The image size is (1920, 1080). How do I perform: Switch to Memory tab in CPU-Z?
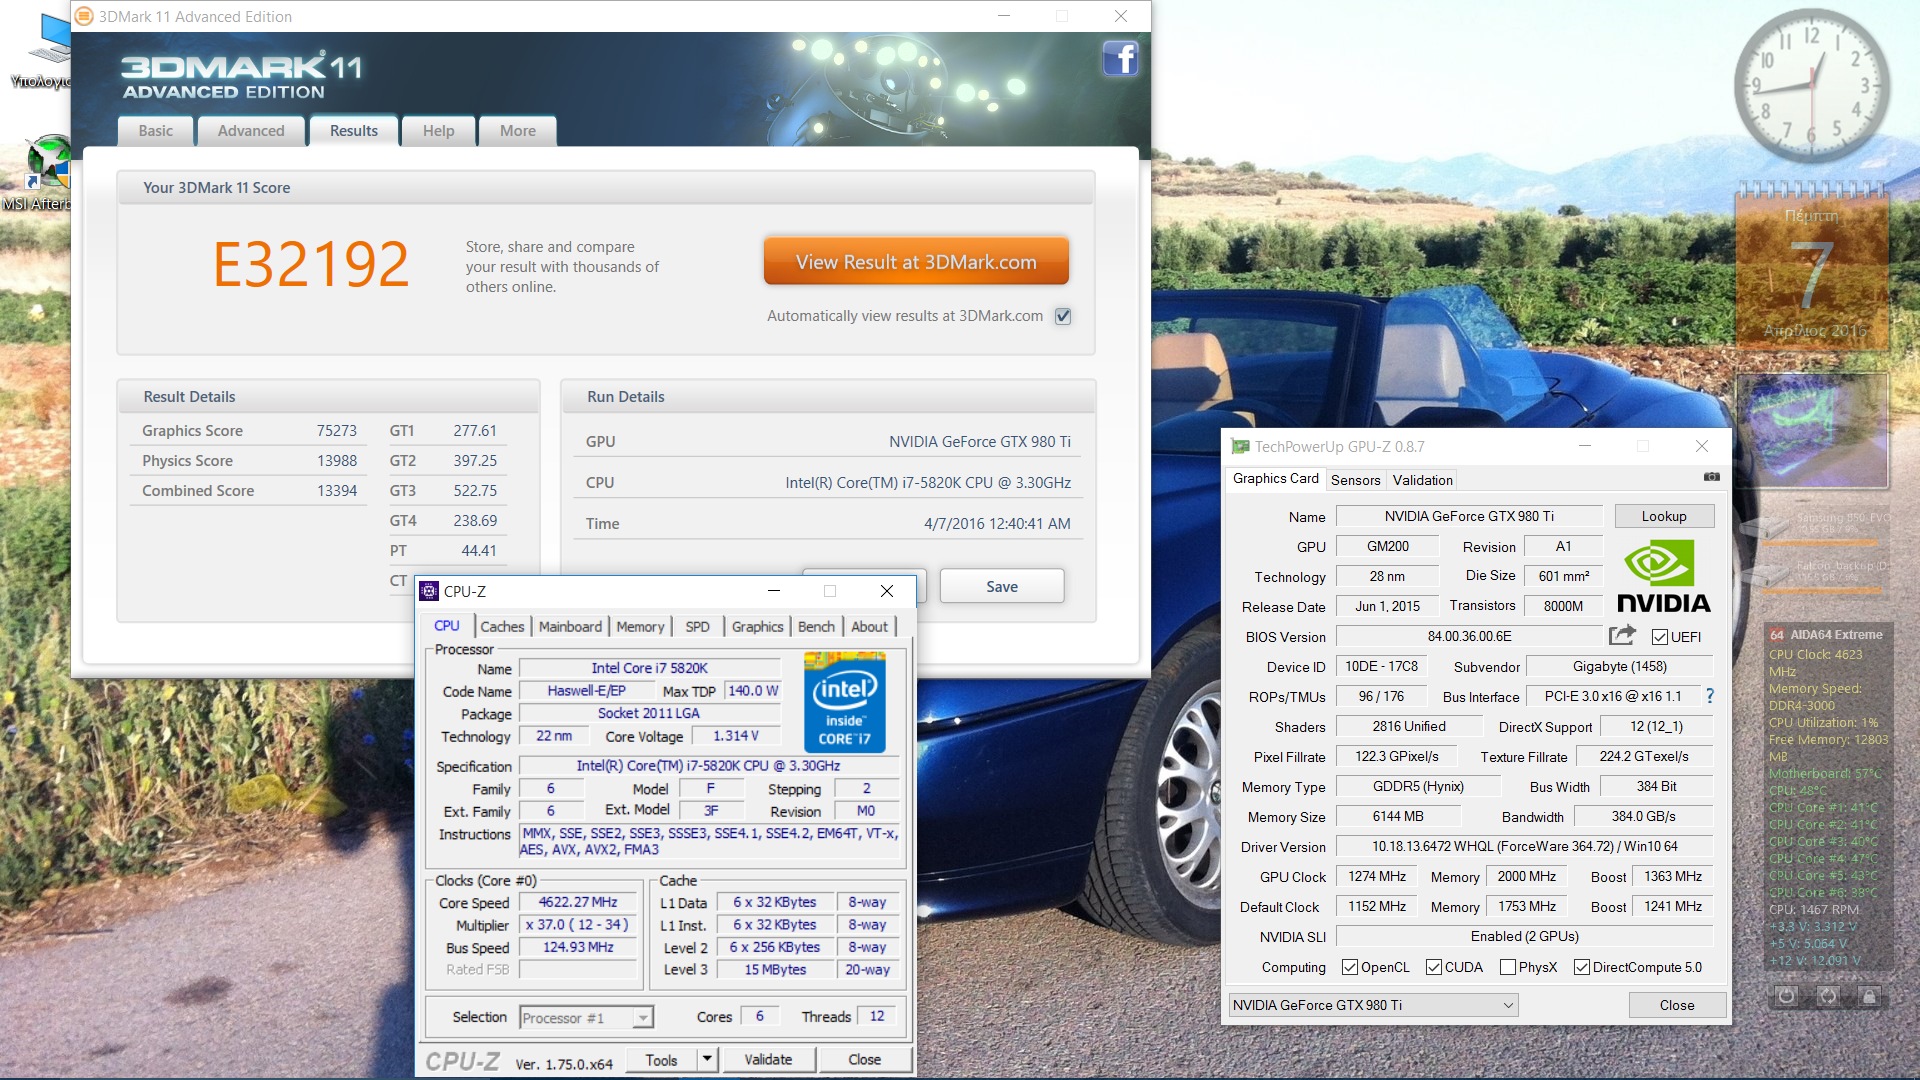click(x=640, y=626)
